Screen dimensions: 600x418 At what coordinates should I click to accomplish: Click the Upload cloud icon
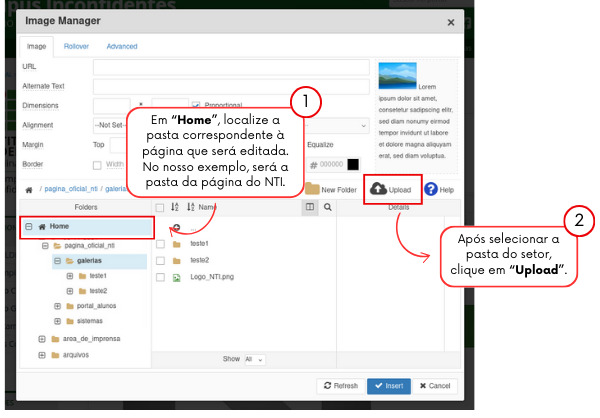pos(378,188)
